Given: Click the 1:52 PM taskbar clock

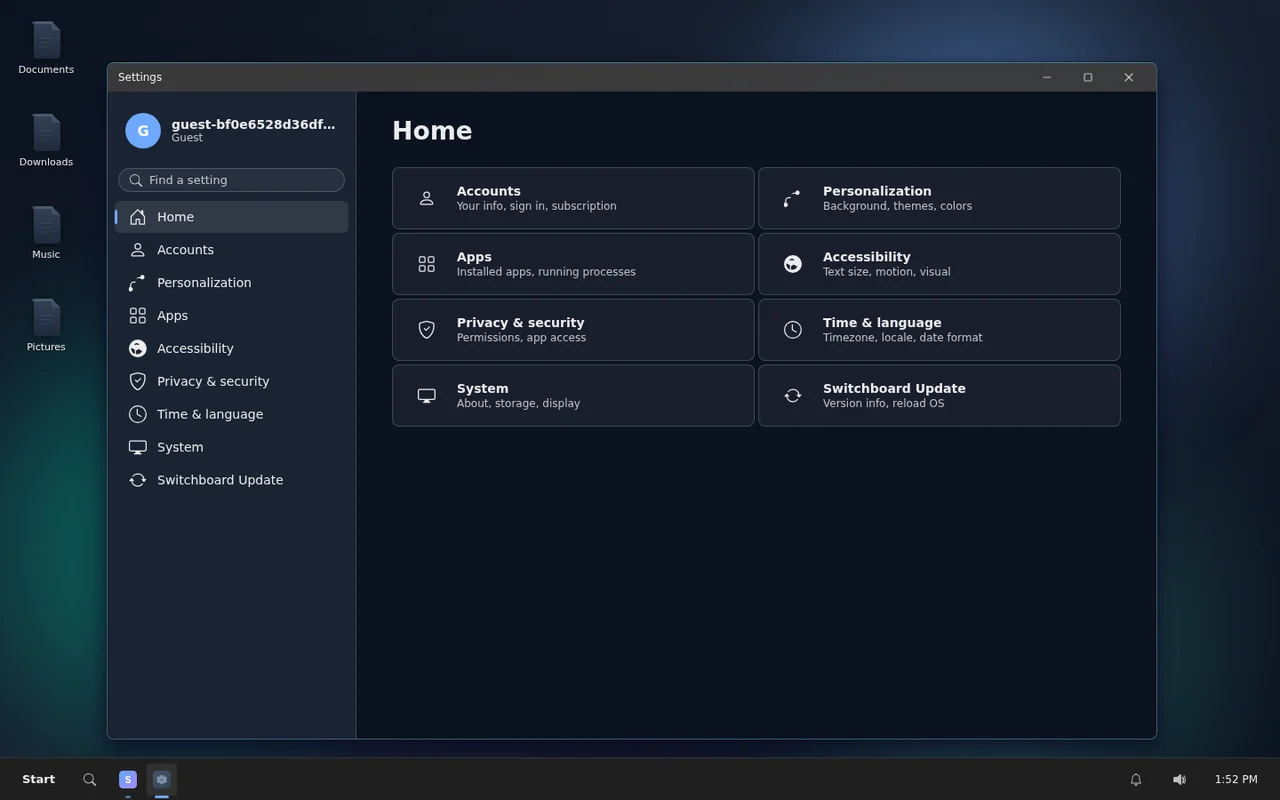Looking at the screenshot, I should [x=1236, y=780].
